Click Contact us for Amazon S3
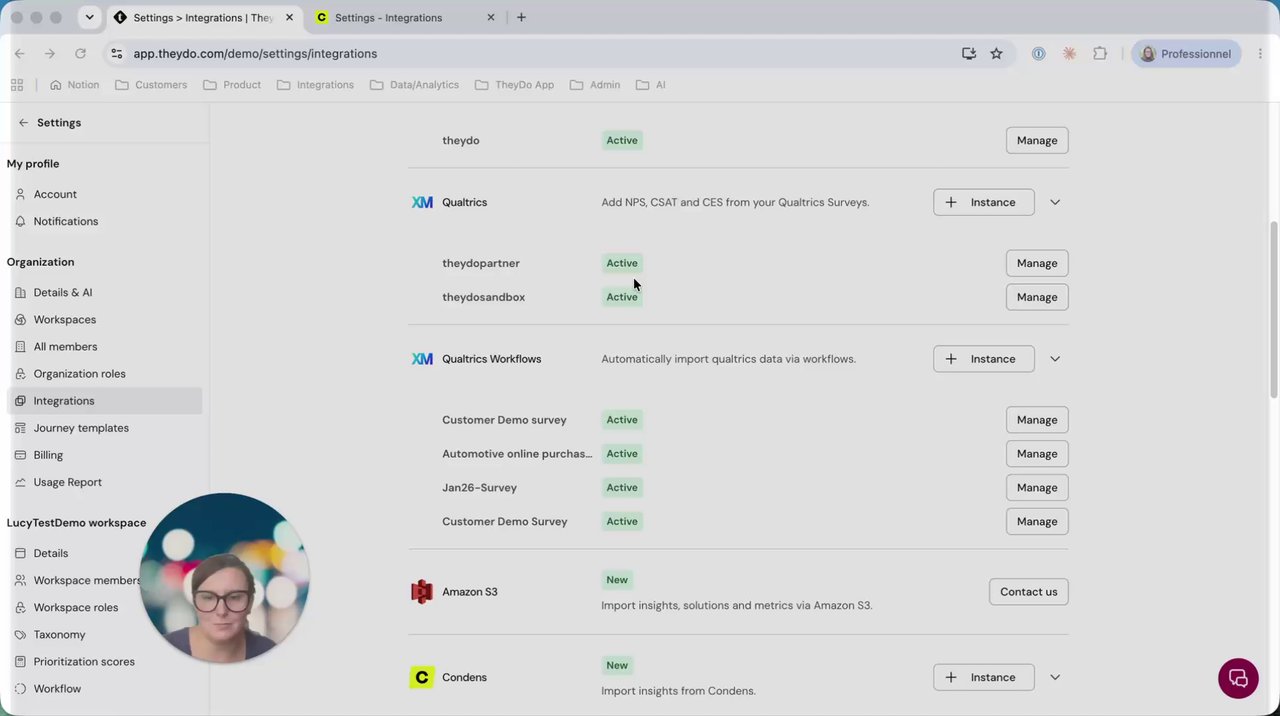1280x716 pixels. click(x=1029, y=592)
